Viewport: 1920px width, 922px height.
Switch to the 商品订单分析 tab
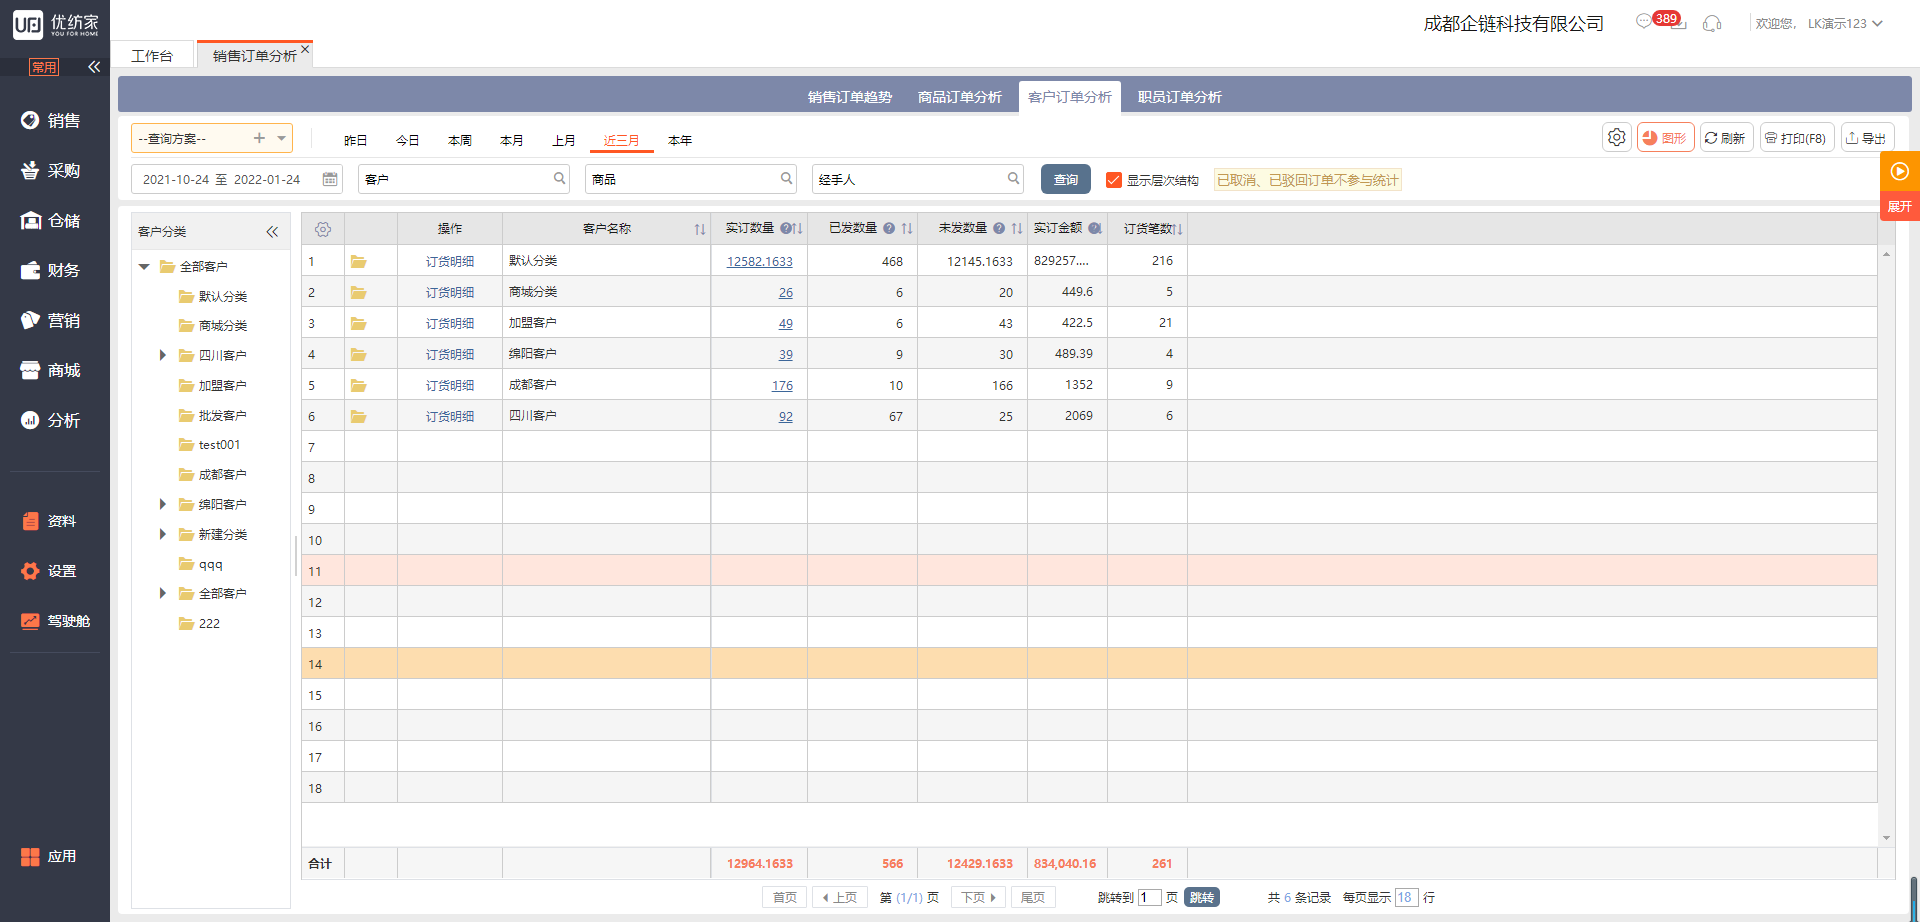pos(959,97)
